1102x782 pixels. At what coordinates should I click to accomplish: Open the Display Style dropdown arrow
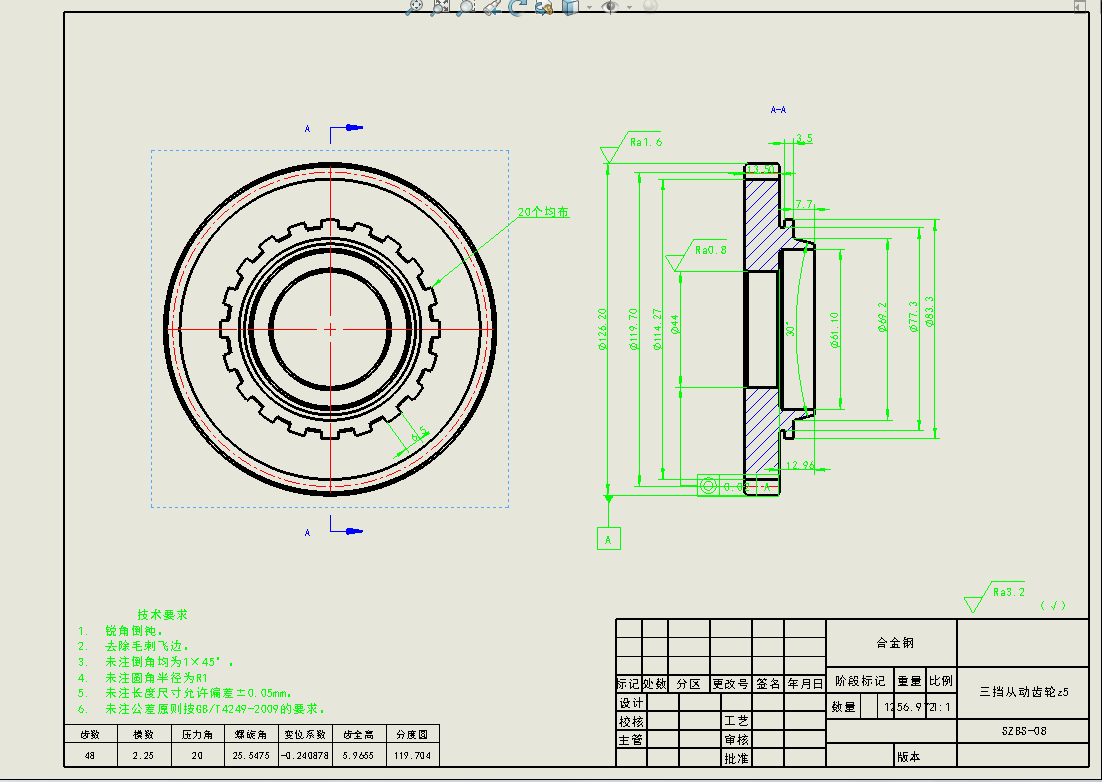(588, 7)
